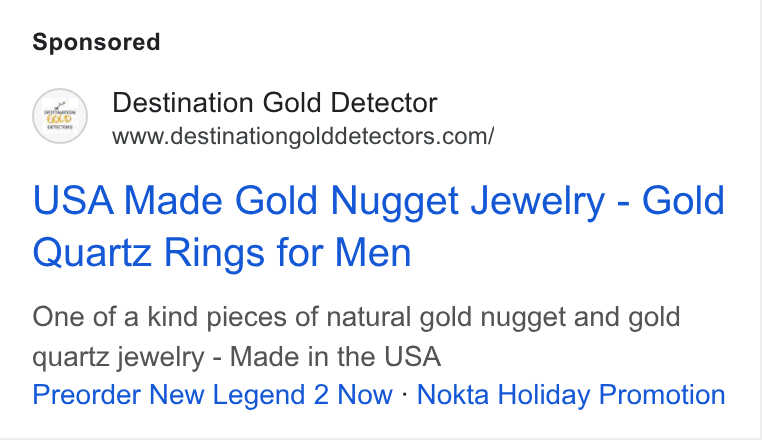762x440 pixels.
Task: Click the word 'Nokta' in the sitelink
Action: (x=452, y=394)
